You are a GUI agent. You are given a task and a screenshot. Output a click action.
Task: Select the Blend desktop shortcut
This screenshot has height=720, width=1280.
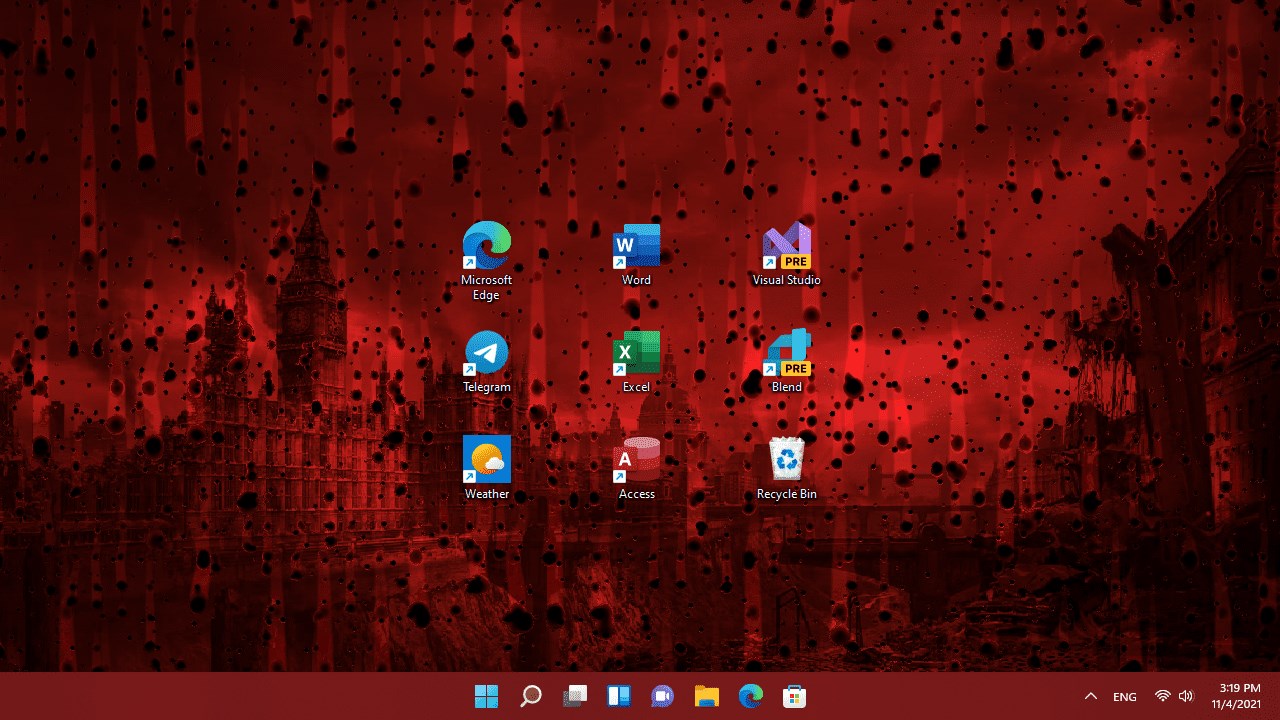click(787, 361)
